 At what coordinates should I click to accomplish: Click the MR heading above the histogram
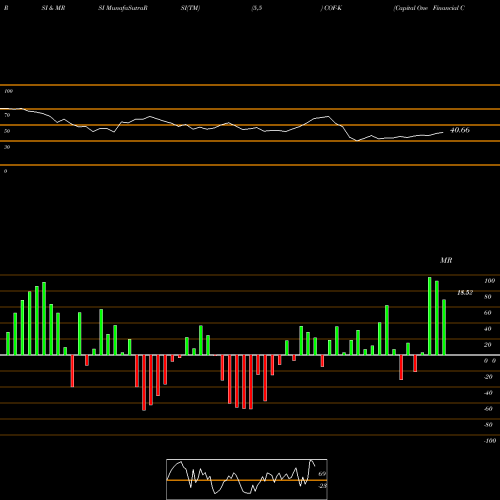tap(446, 260)
